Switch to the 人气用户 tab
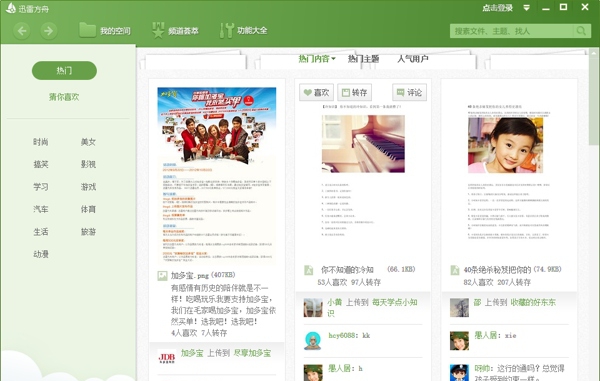 tap(412, 59)
